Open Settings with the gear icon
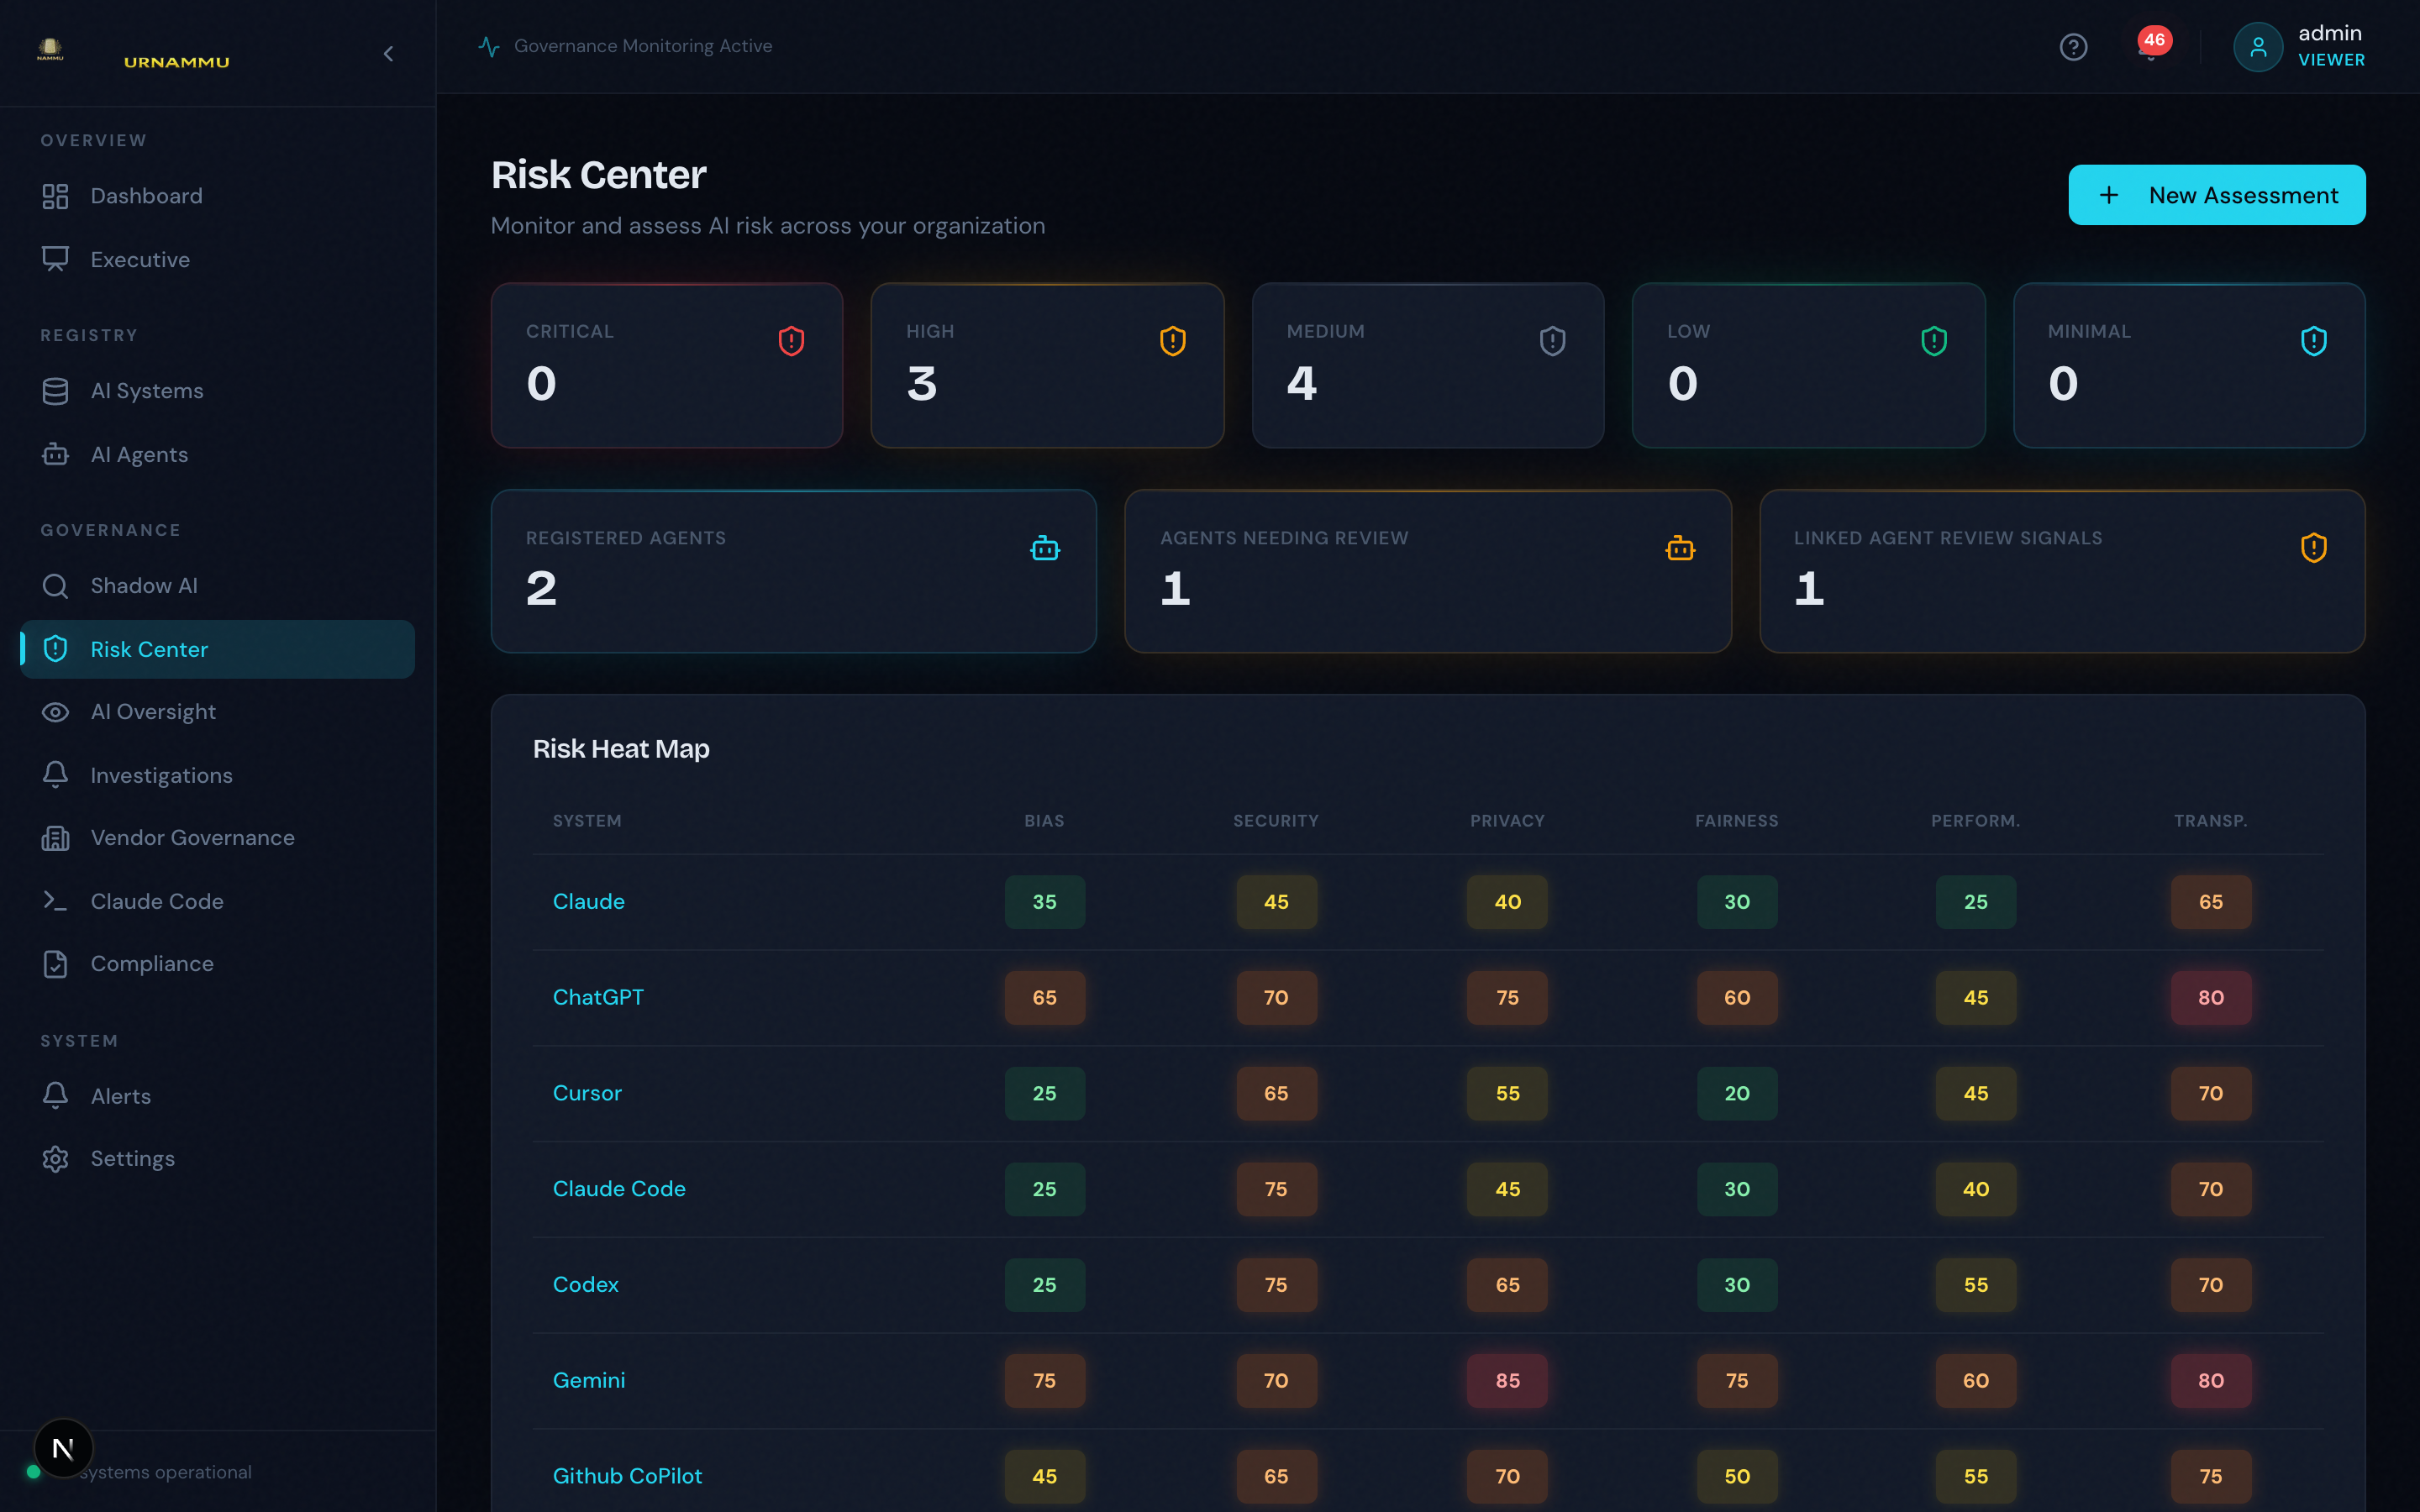2420x1512 pixels. tap(55, 1158)
